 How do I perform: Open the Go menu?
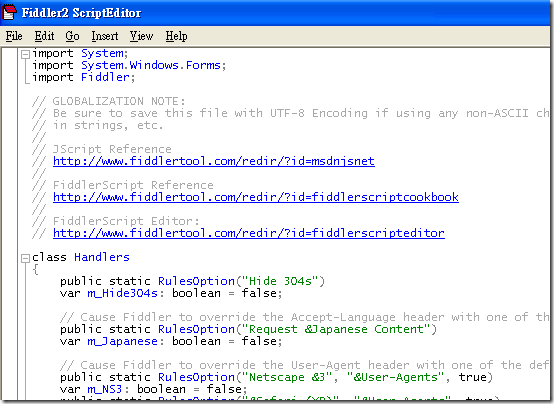click(72, 36)
